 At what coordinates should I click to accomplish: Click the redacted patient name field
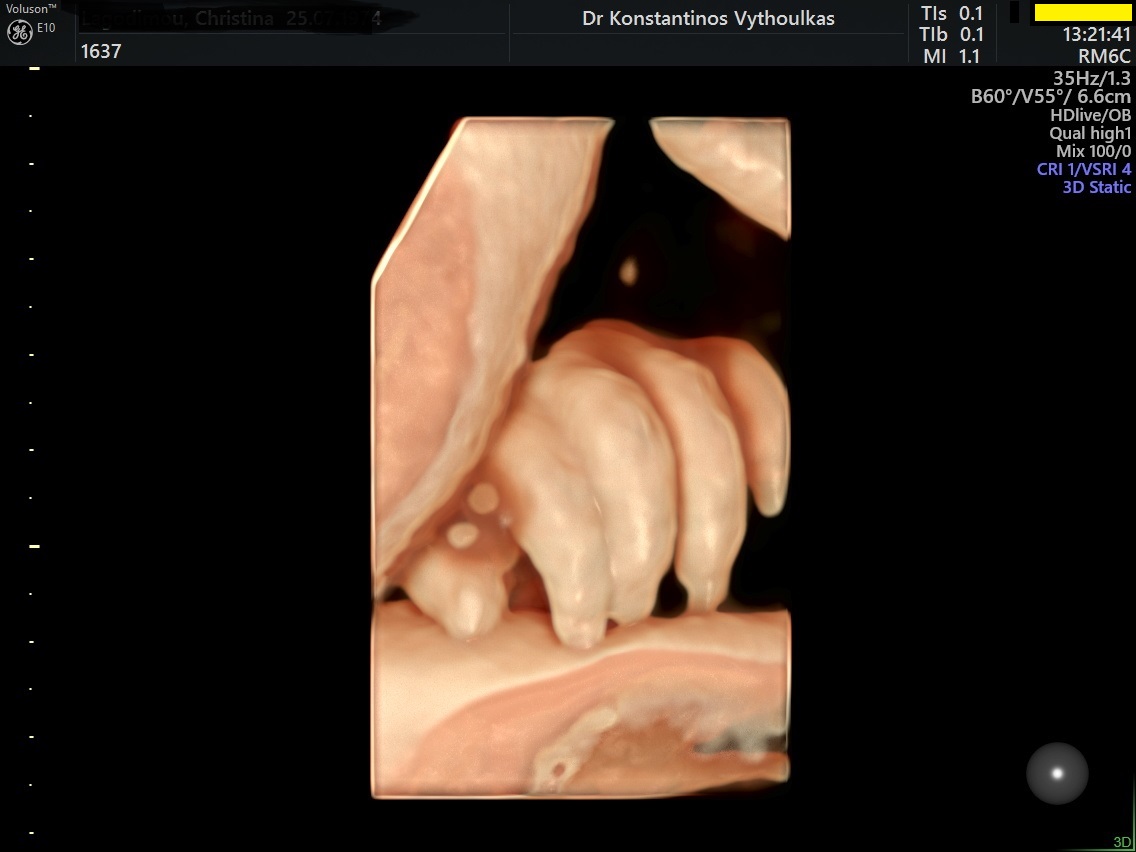[x=230, y=19]
